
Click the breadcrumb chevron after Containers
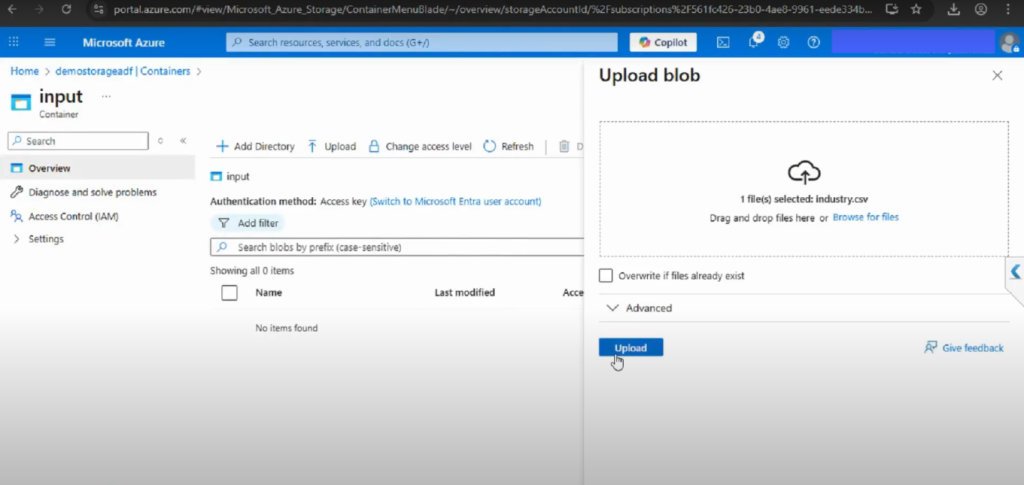tap(199, 71)
